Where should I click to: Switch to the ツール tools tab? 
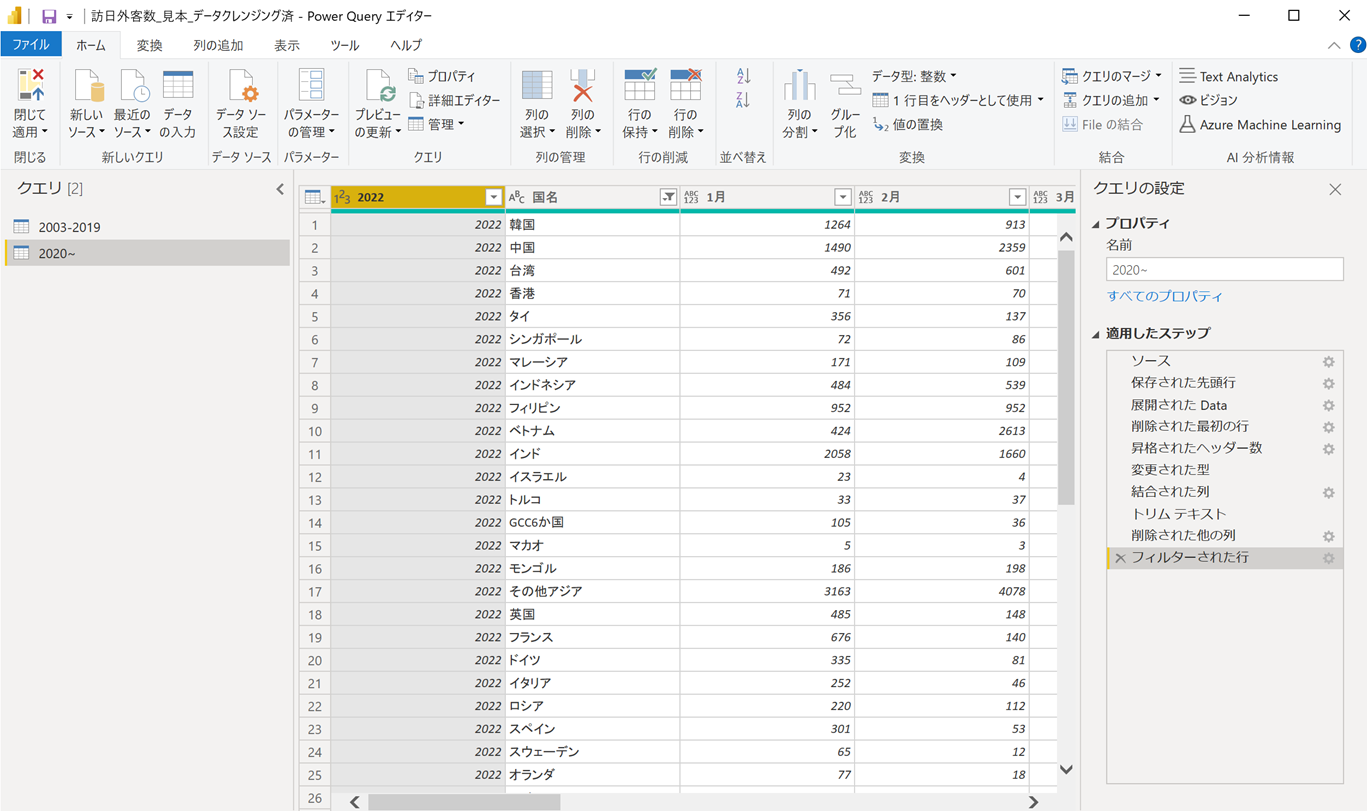[x=345, y=45]
